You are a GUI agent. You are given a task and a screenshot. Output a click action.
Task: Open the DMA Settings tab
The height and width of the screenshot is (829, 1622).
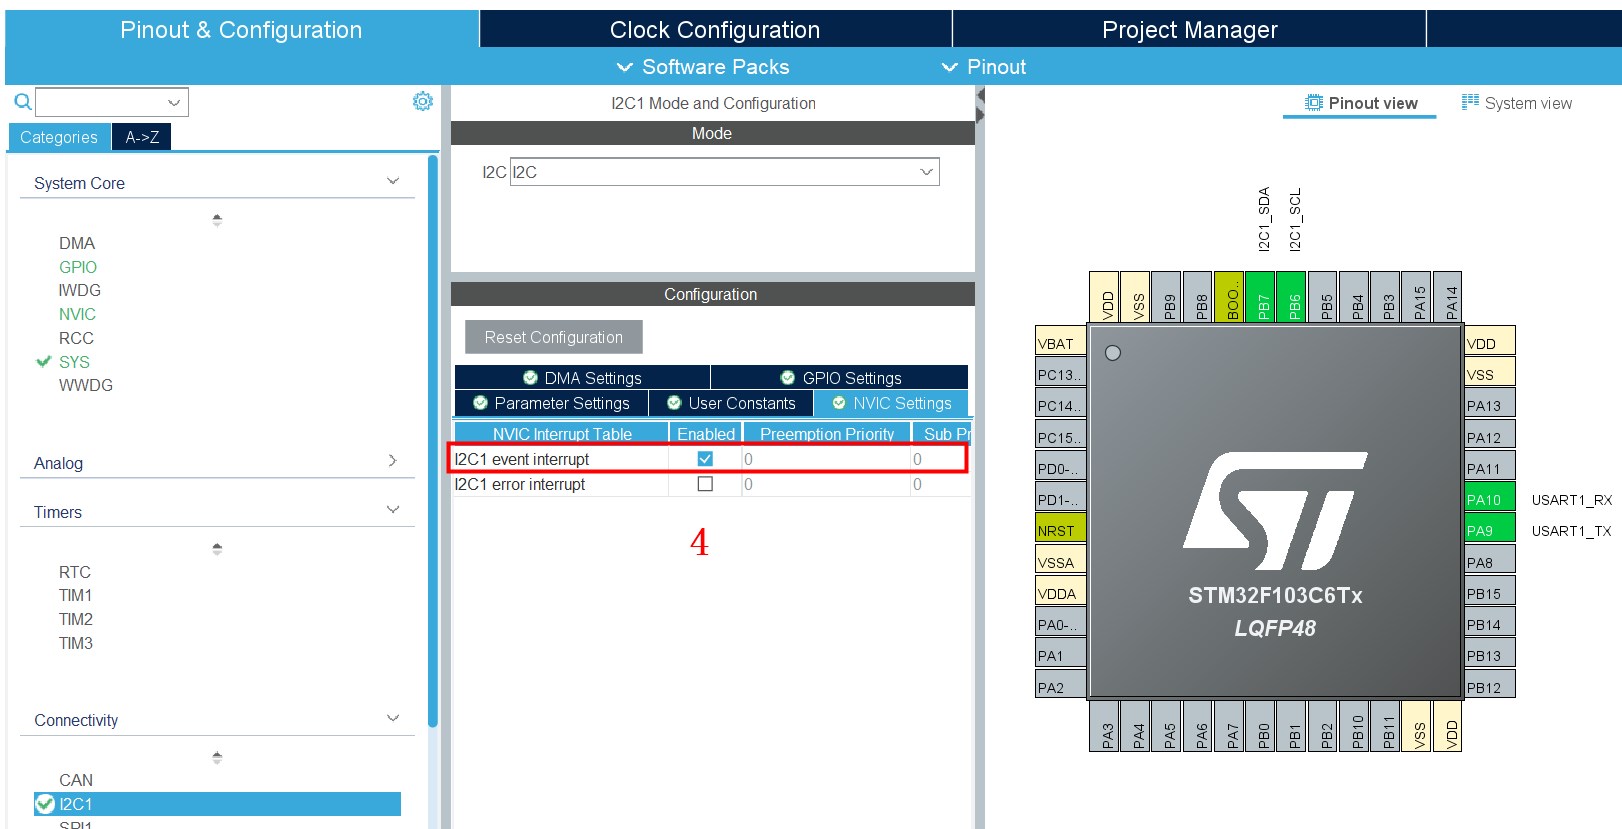point(582,377)
